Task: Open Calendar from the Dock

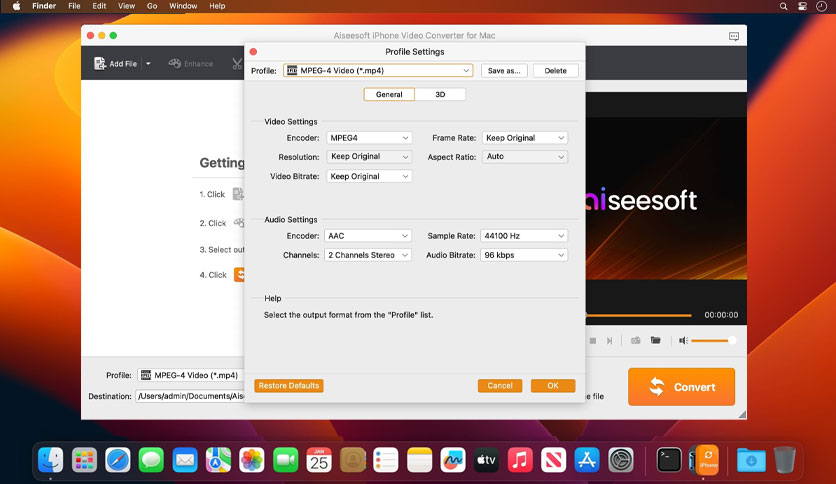Action: pos(319,459)
